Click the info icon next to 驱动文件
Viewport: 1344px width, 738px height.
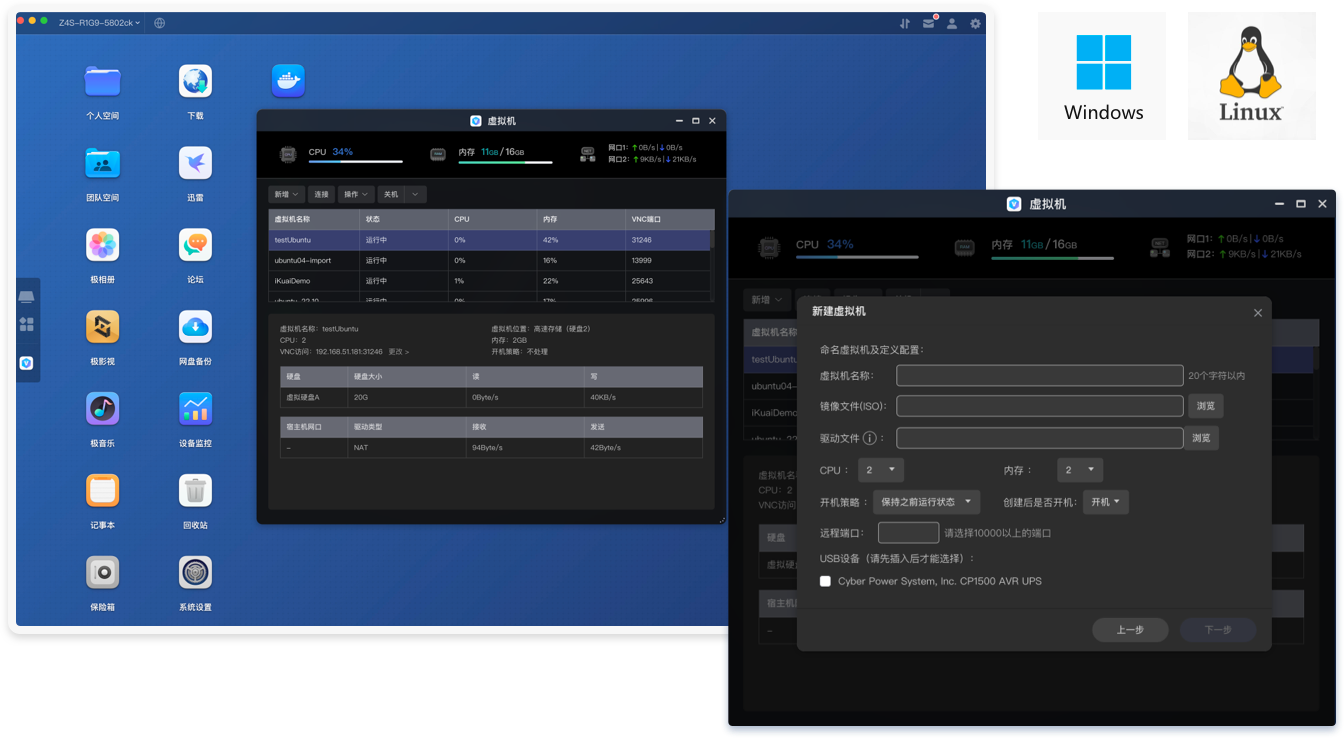pos(870,438)
